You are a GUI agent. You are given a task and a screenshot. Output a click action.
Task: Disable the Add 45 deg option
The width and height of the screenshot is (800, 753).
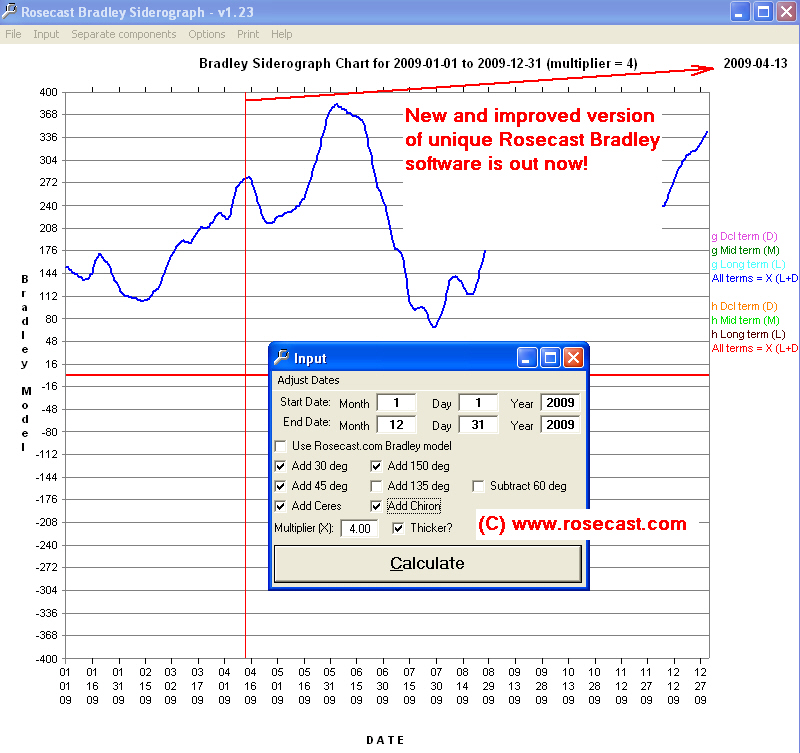pyautogui.click(x=281, y=486)
